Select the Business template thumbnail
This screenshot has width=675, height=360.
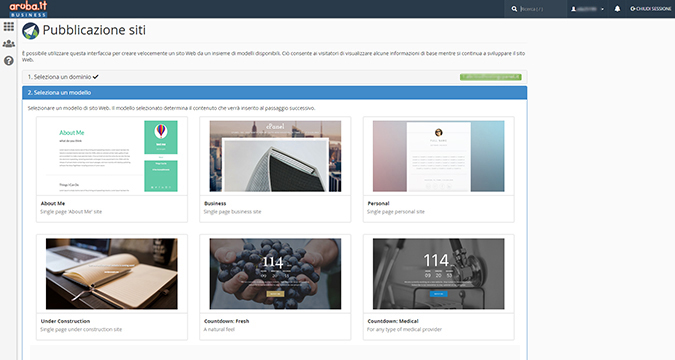(275, 156)
